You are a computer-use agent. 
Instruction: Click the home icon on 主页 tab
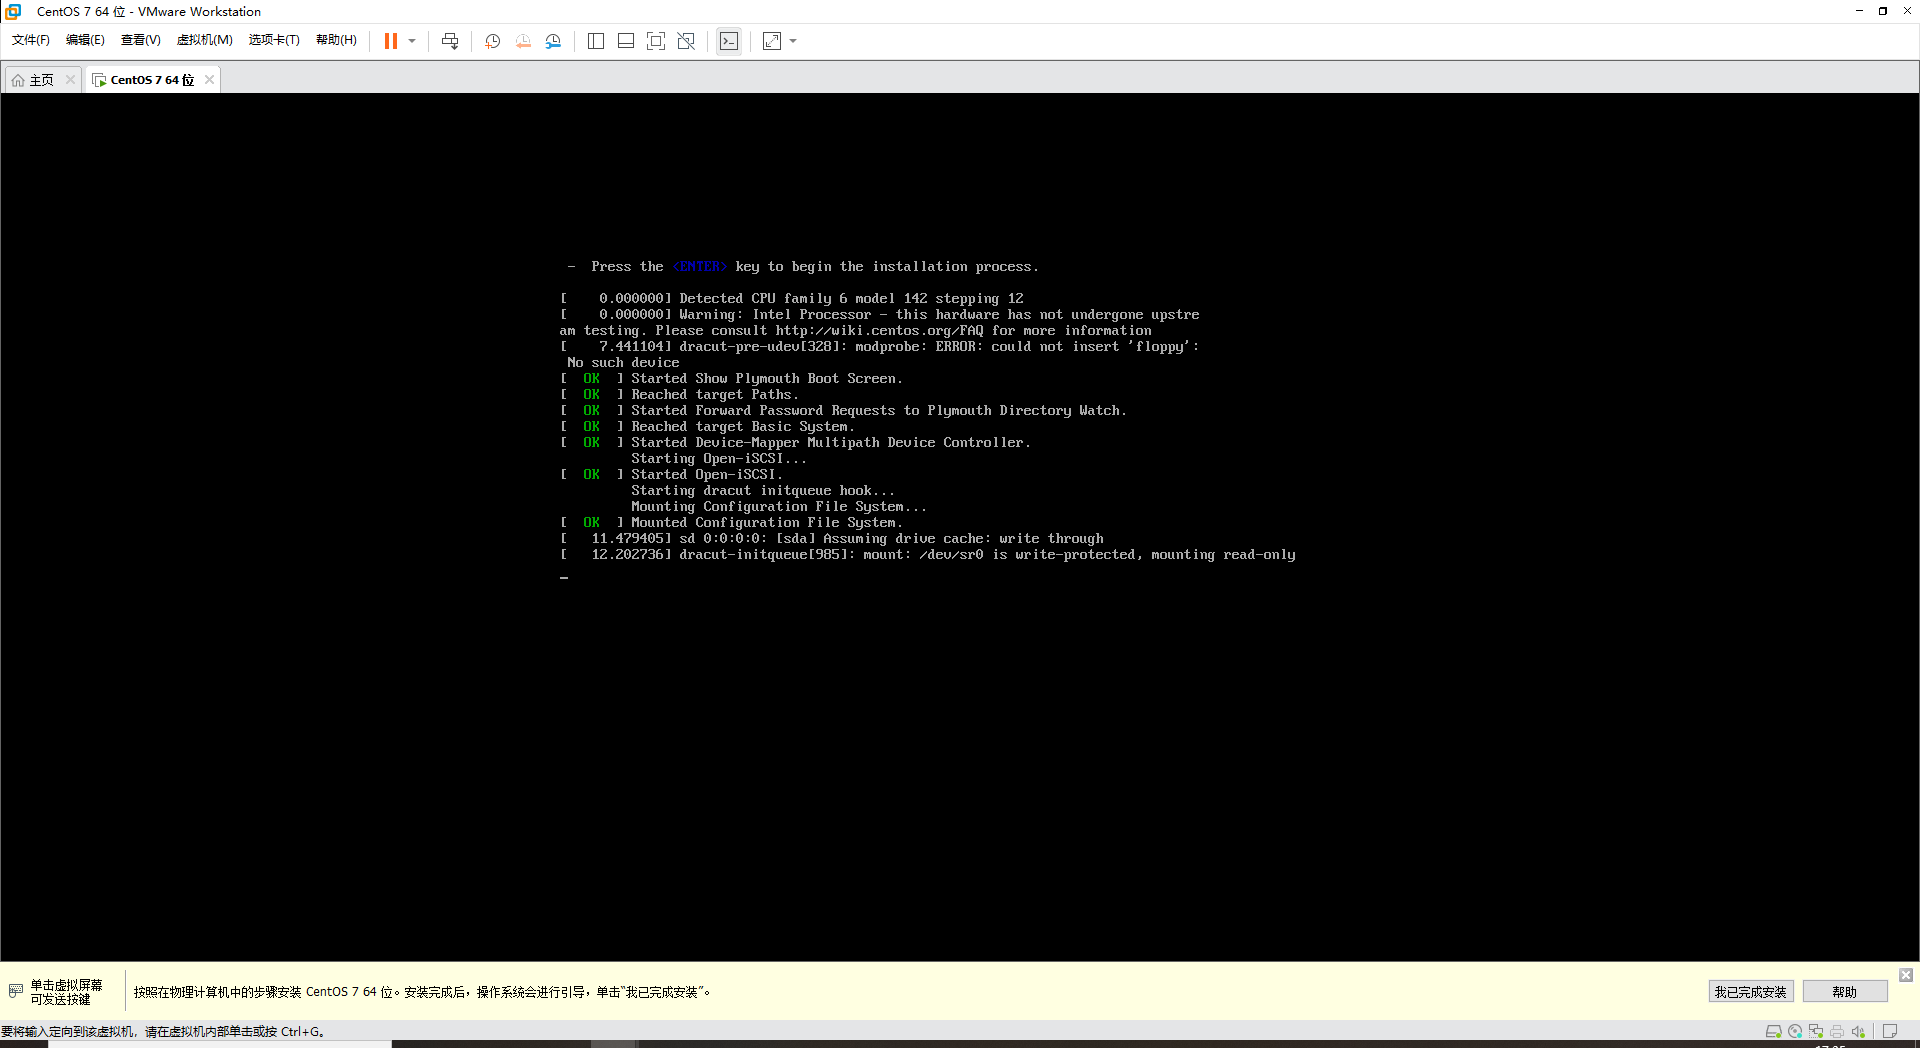(x=18, y=80)
